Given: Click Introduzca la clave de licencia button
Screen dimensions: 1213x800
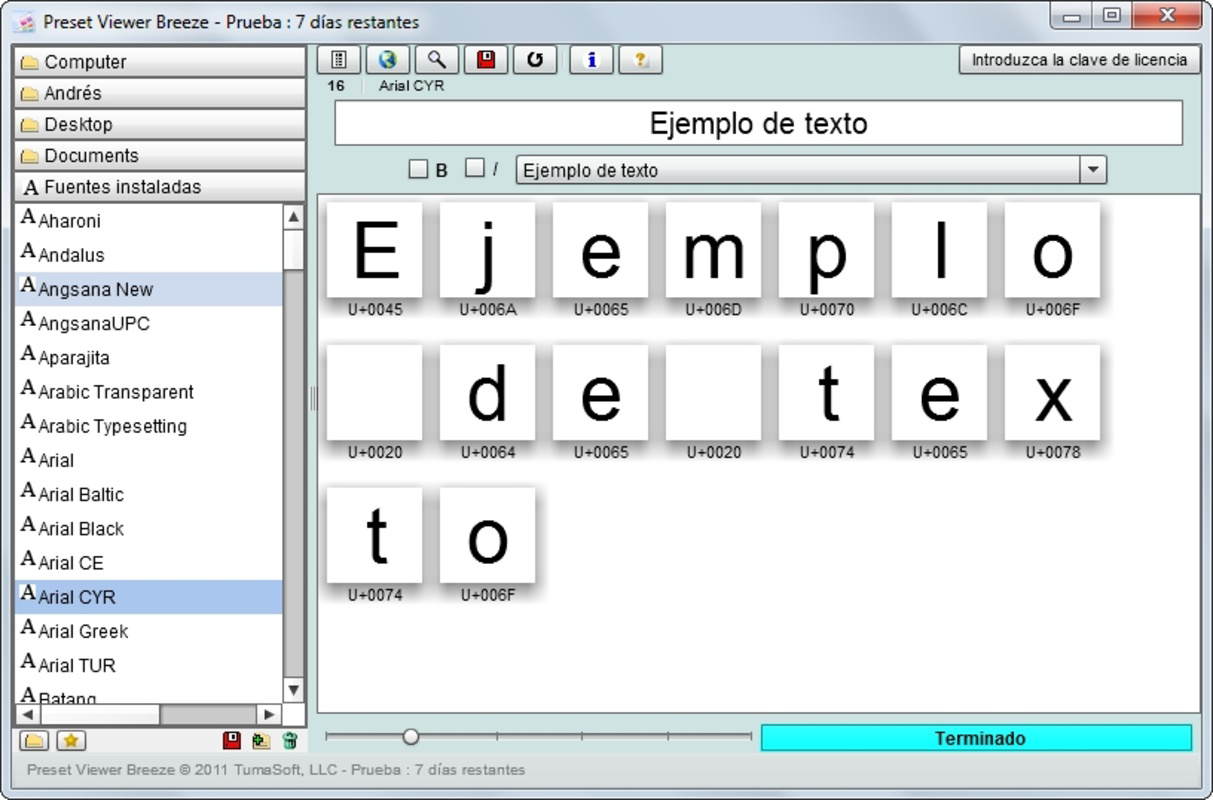Looking at the screenshot, I should click(1079, 60).
